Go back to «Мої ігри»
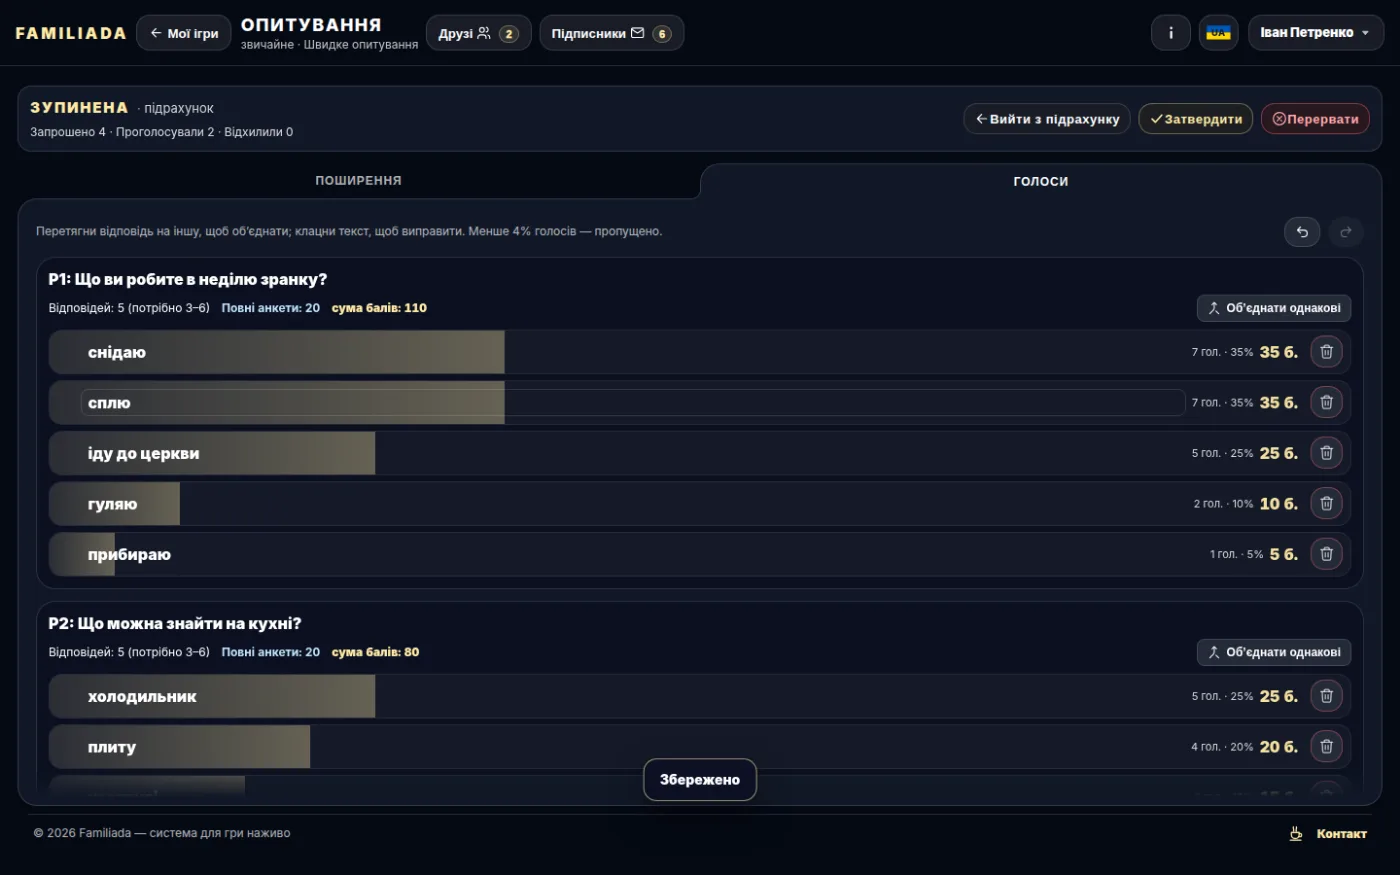1400x875 pixels. (x=184, y=33)
